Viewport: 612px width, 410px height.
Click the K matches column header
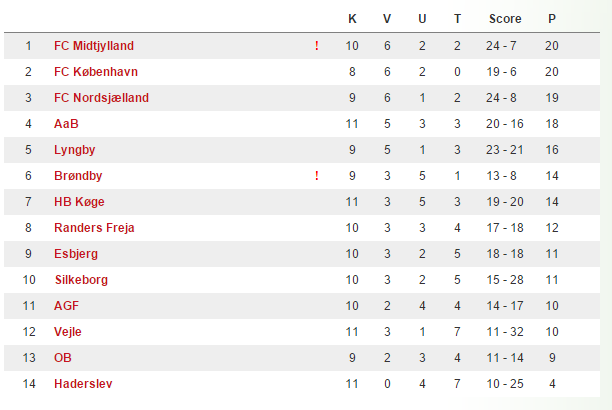352,19
